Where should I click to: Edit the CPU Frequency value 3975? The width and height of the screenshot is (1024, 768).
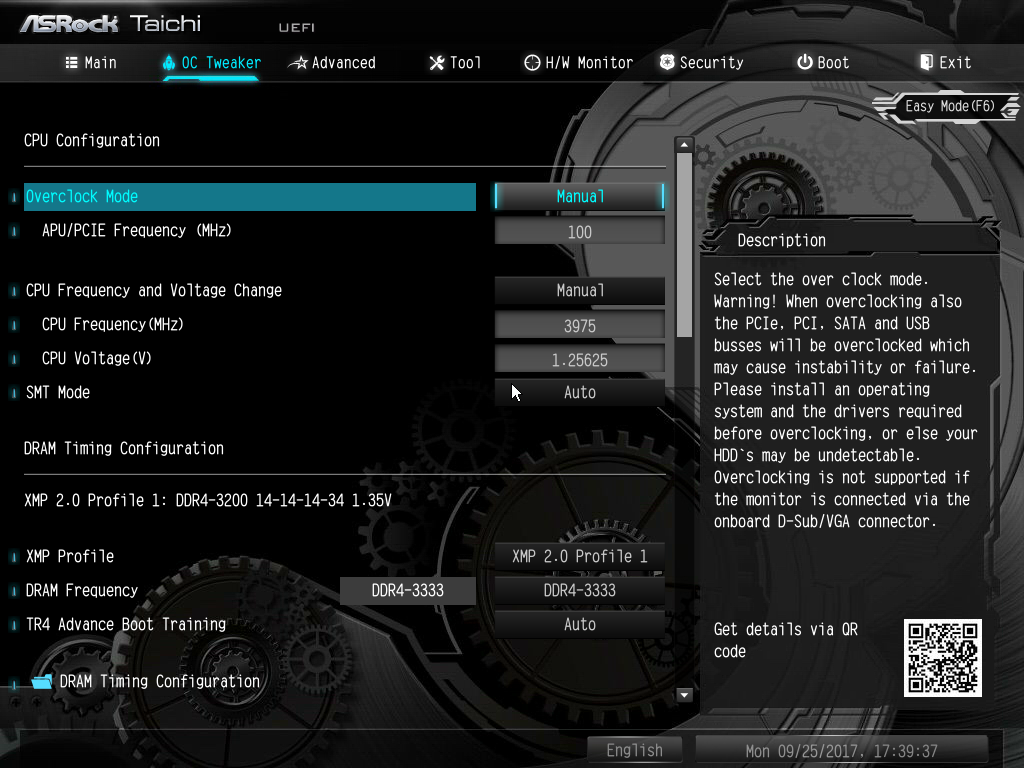click(580, 325)
